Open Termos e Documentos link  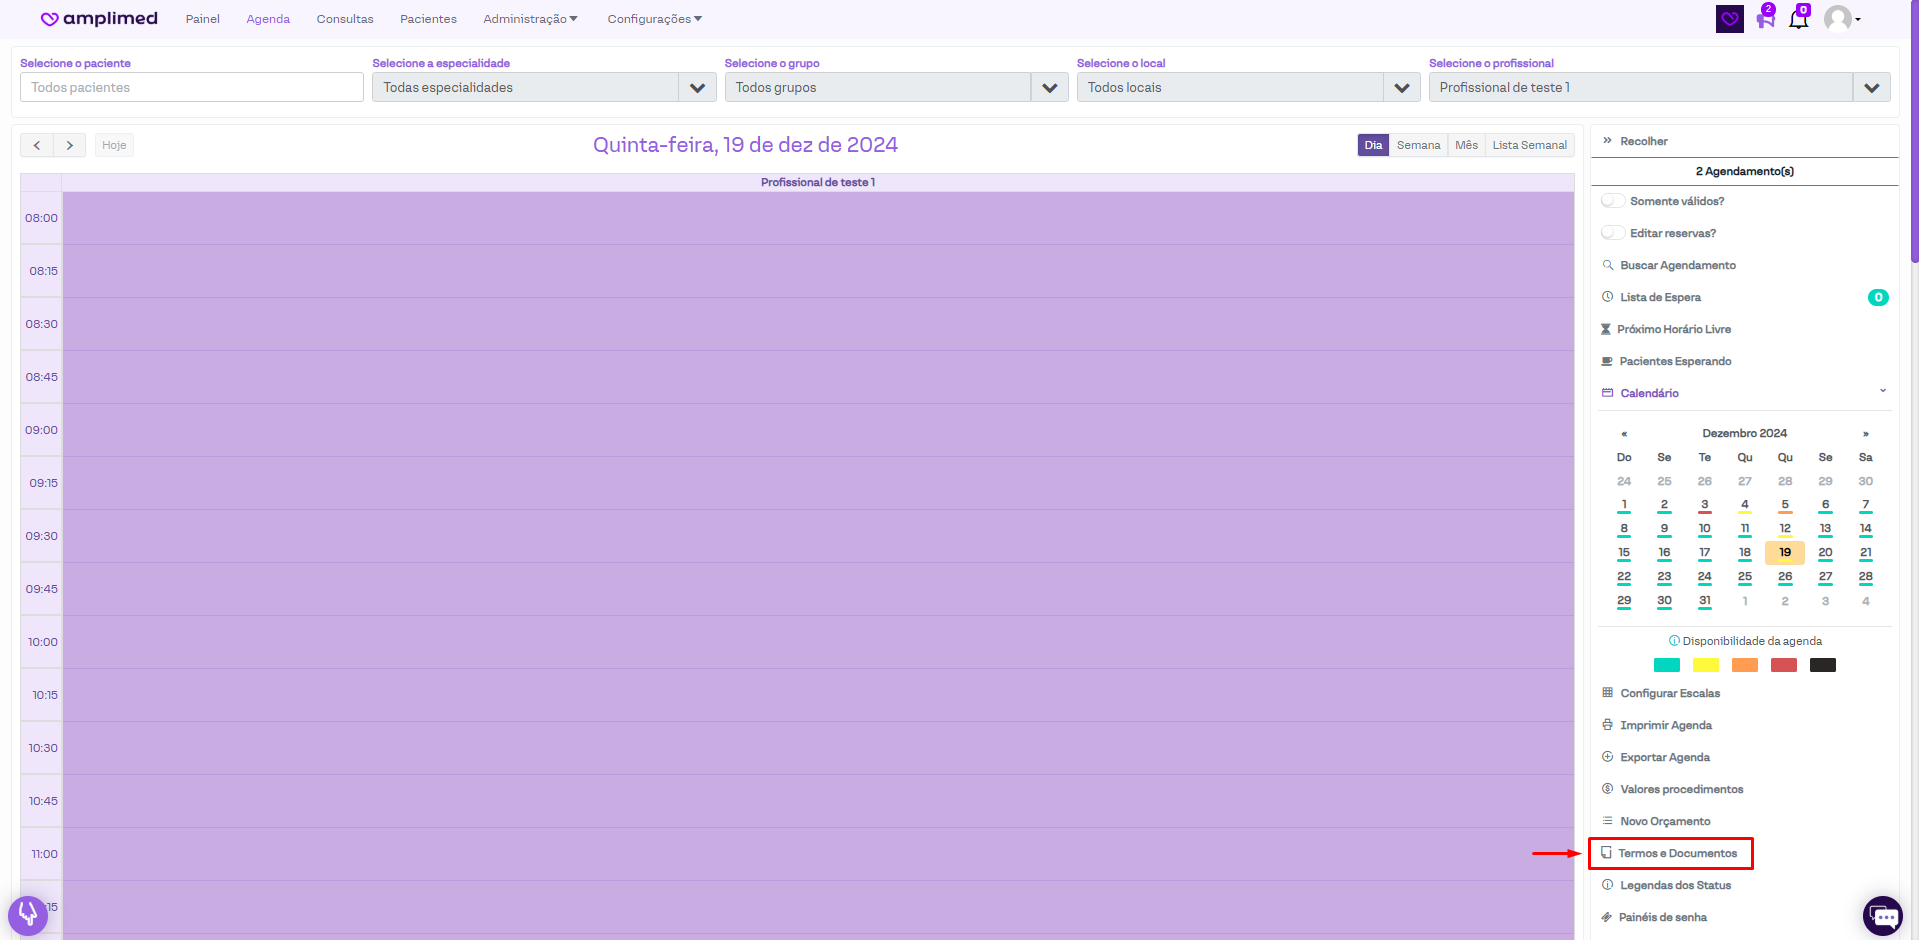coord(1677,853)
